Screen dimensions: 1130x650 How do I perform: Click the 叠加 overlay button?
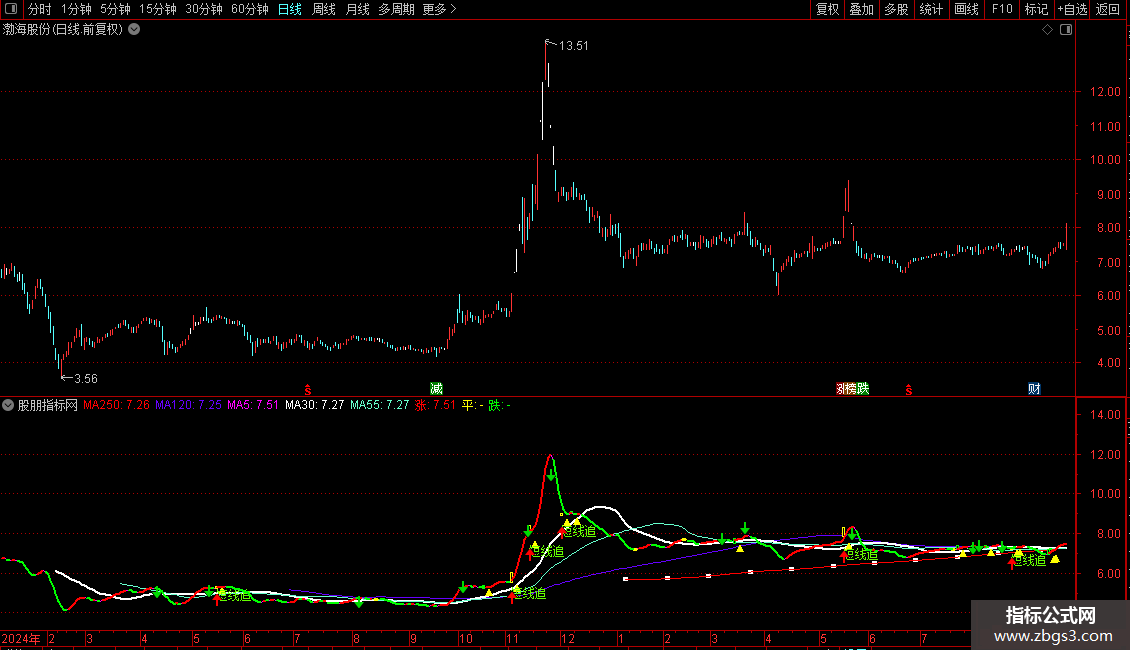[x=862, y=9]
